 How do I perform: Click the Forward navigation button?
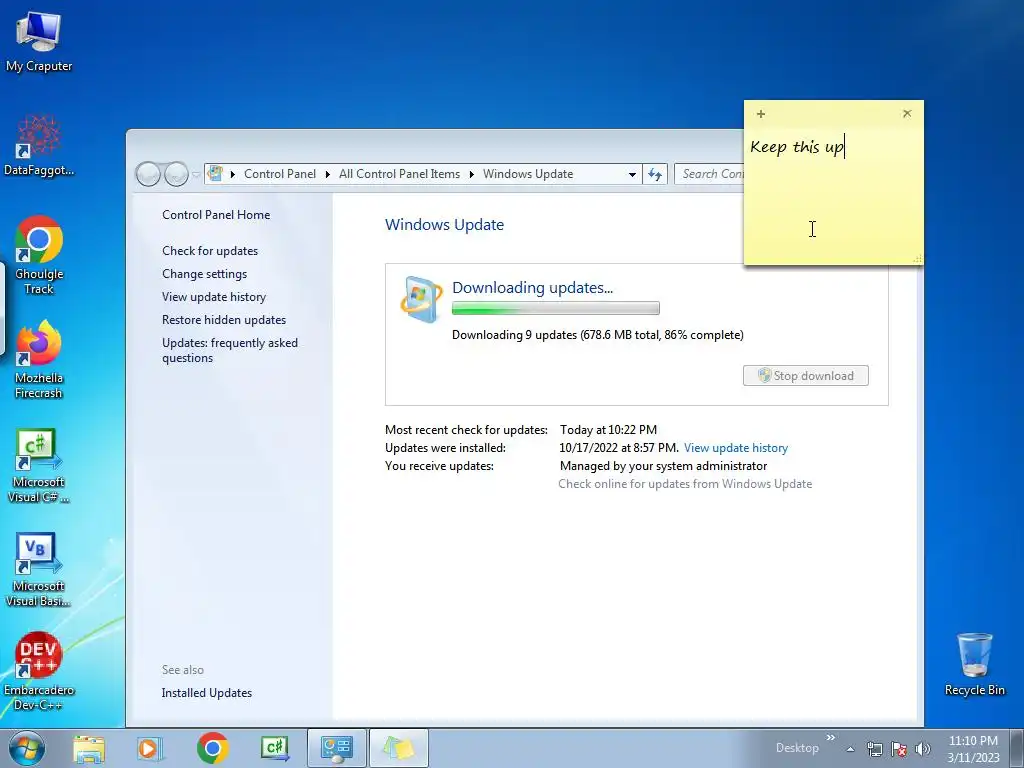click(176, 174)
